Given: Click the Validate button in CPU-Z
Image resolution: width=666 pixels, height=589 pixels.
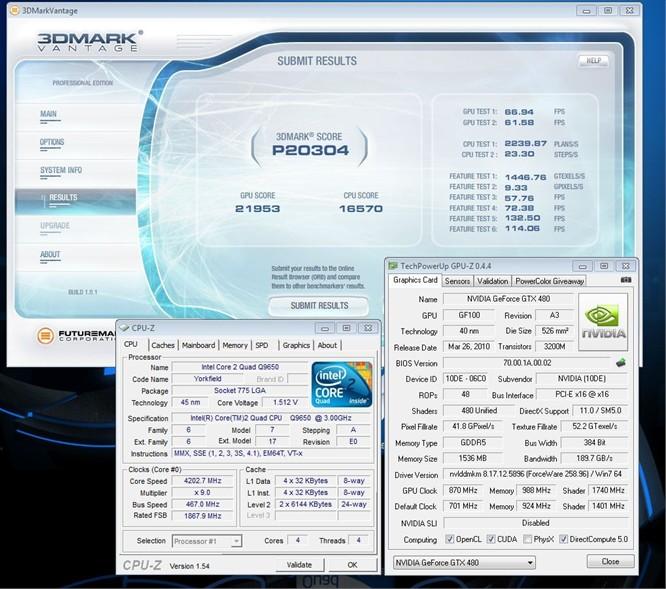Looking at the screenshot, I should point(299,565).
